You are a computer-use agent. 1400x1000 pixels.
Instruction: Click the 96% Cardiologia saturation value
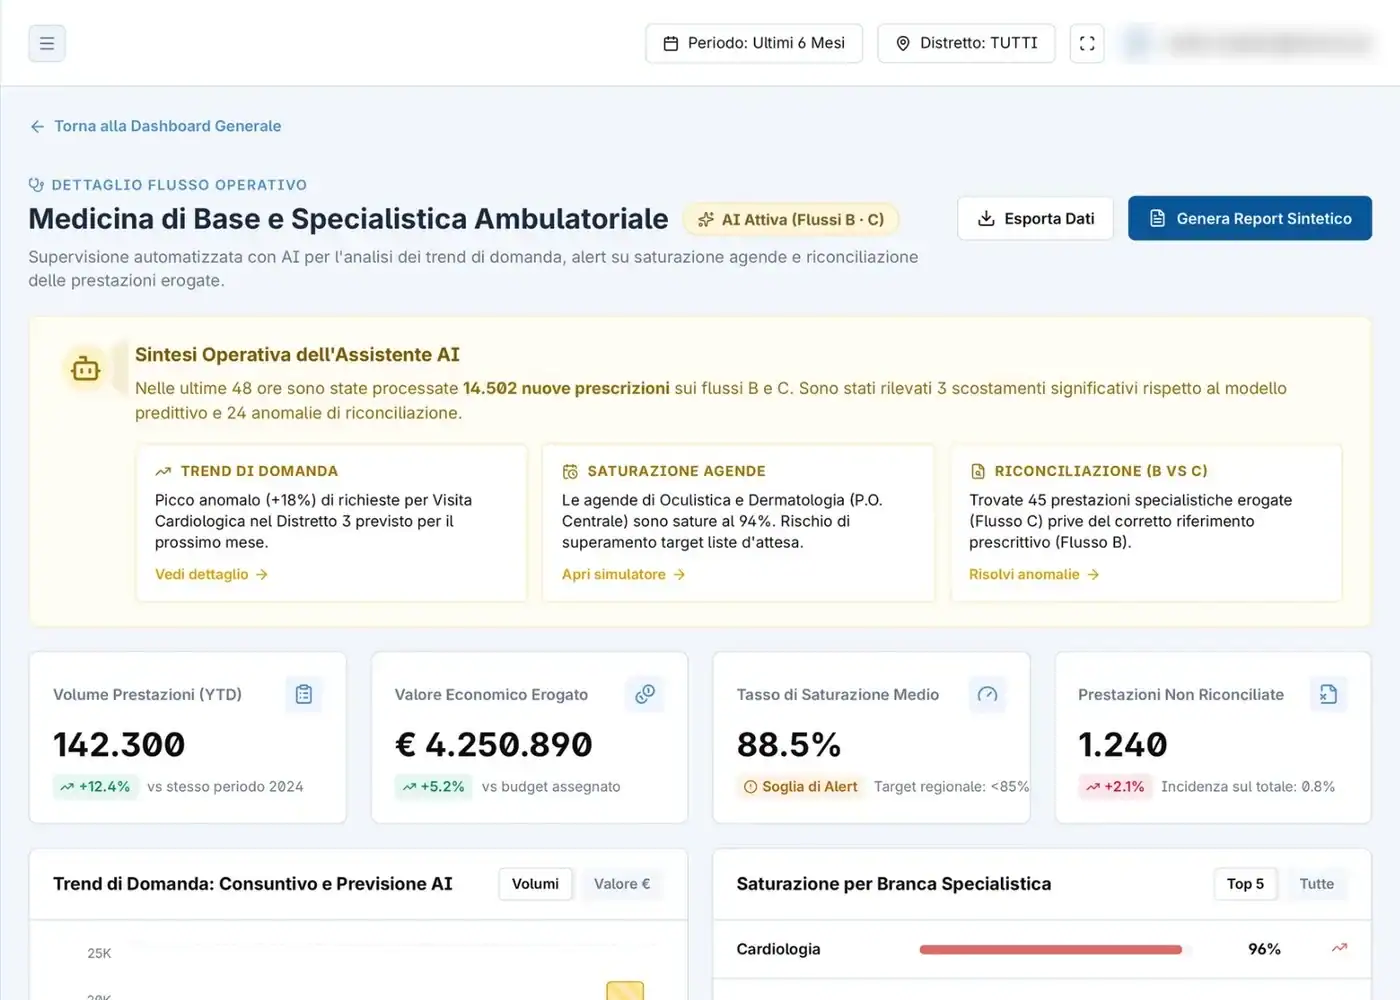pos(1264,949)
